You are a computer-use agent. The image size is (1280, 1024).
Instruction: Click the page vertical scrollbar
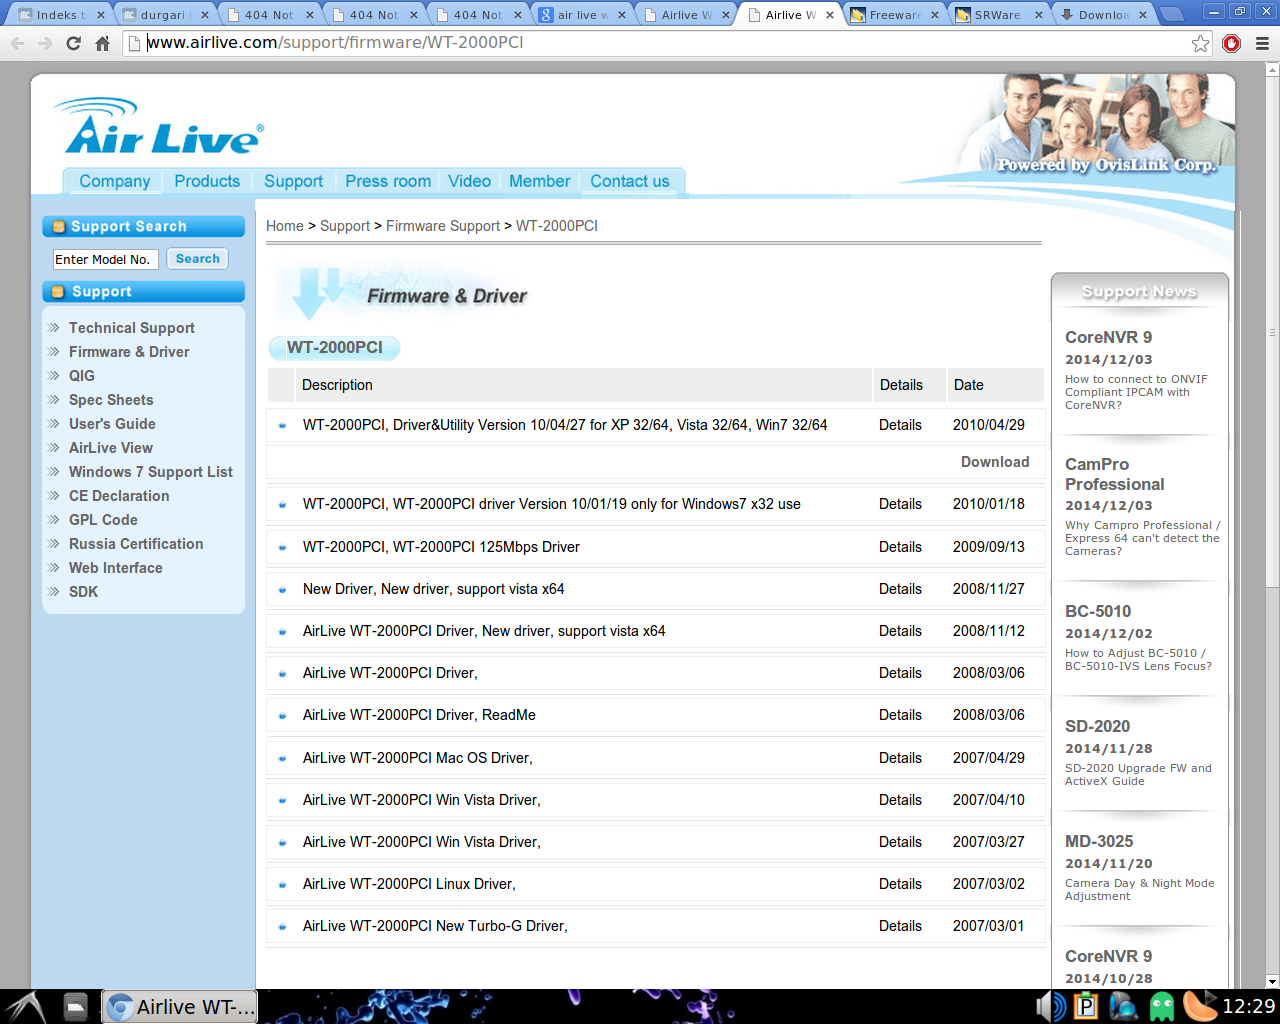click(x=1272, y=330)
